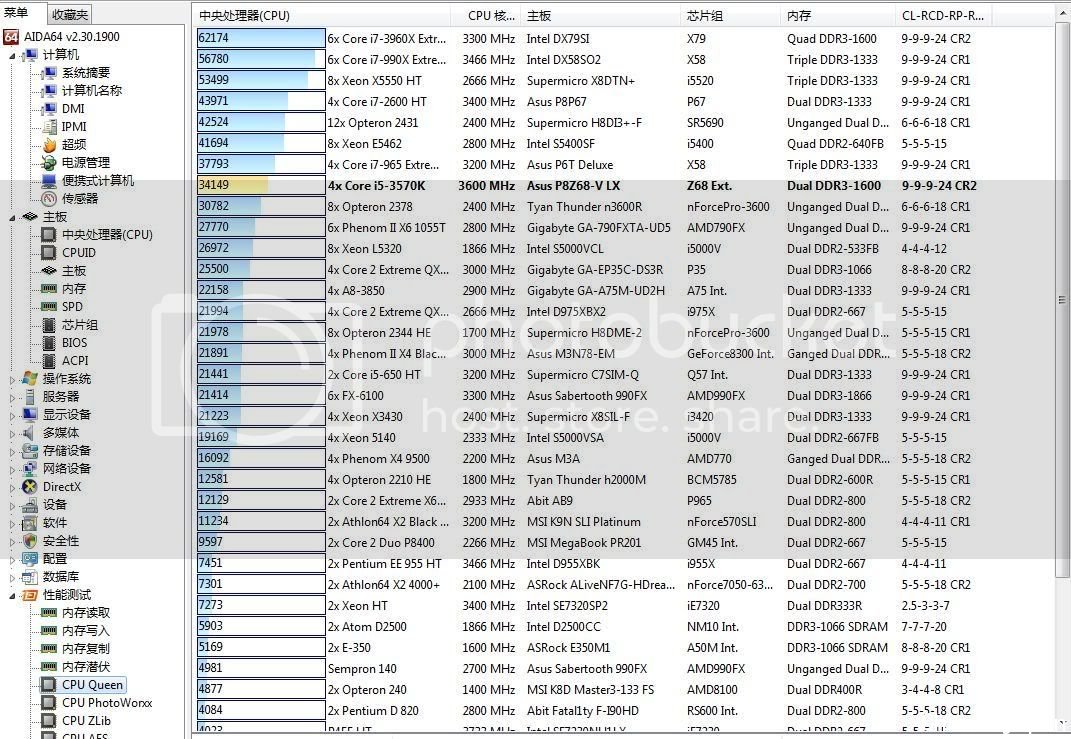Select the 网络设备 network icon
This screenshot has width=1071, height=739.
(x=30, y=469)
